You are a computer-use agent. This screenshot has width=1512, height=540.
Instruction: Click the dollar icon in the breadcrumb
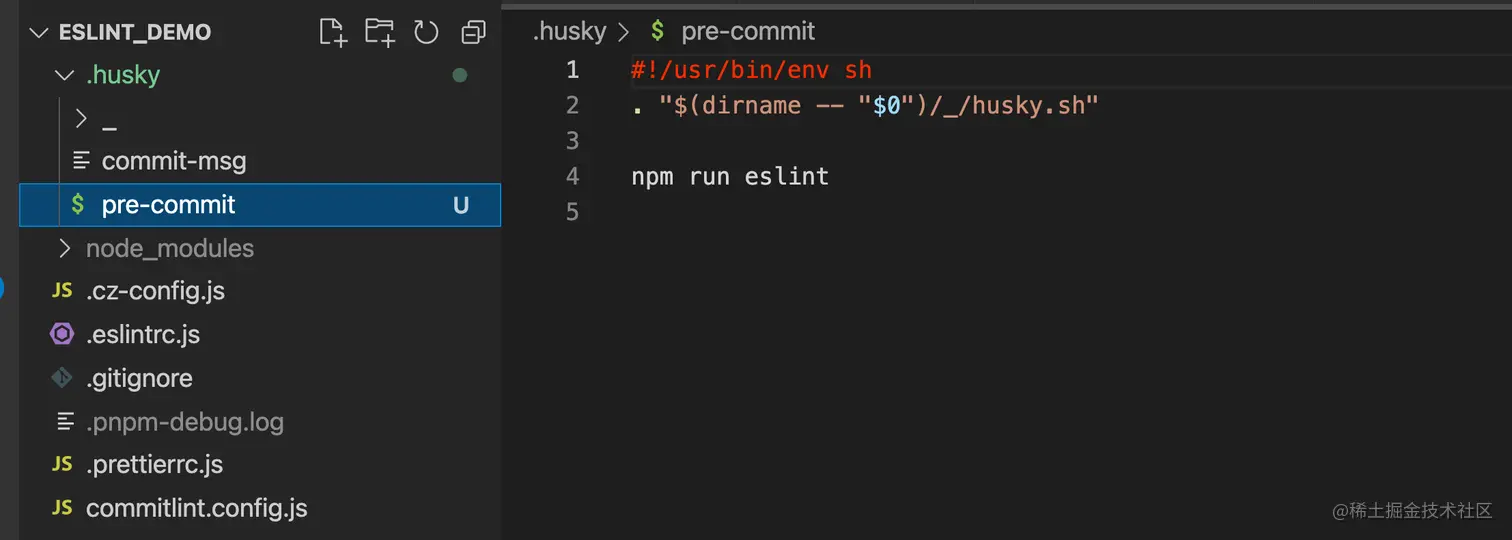point(657,31)
